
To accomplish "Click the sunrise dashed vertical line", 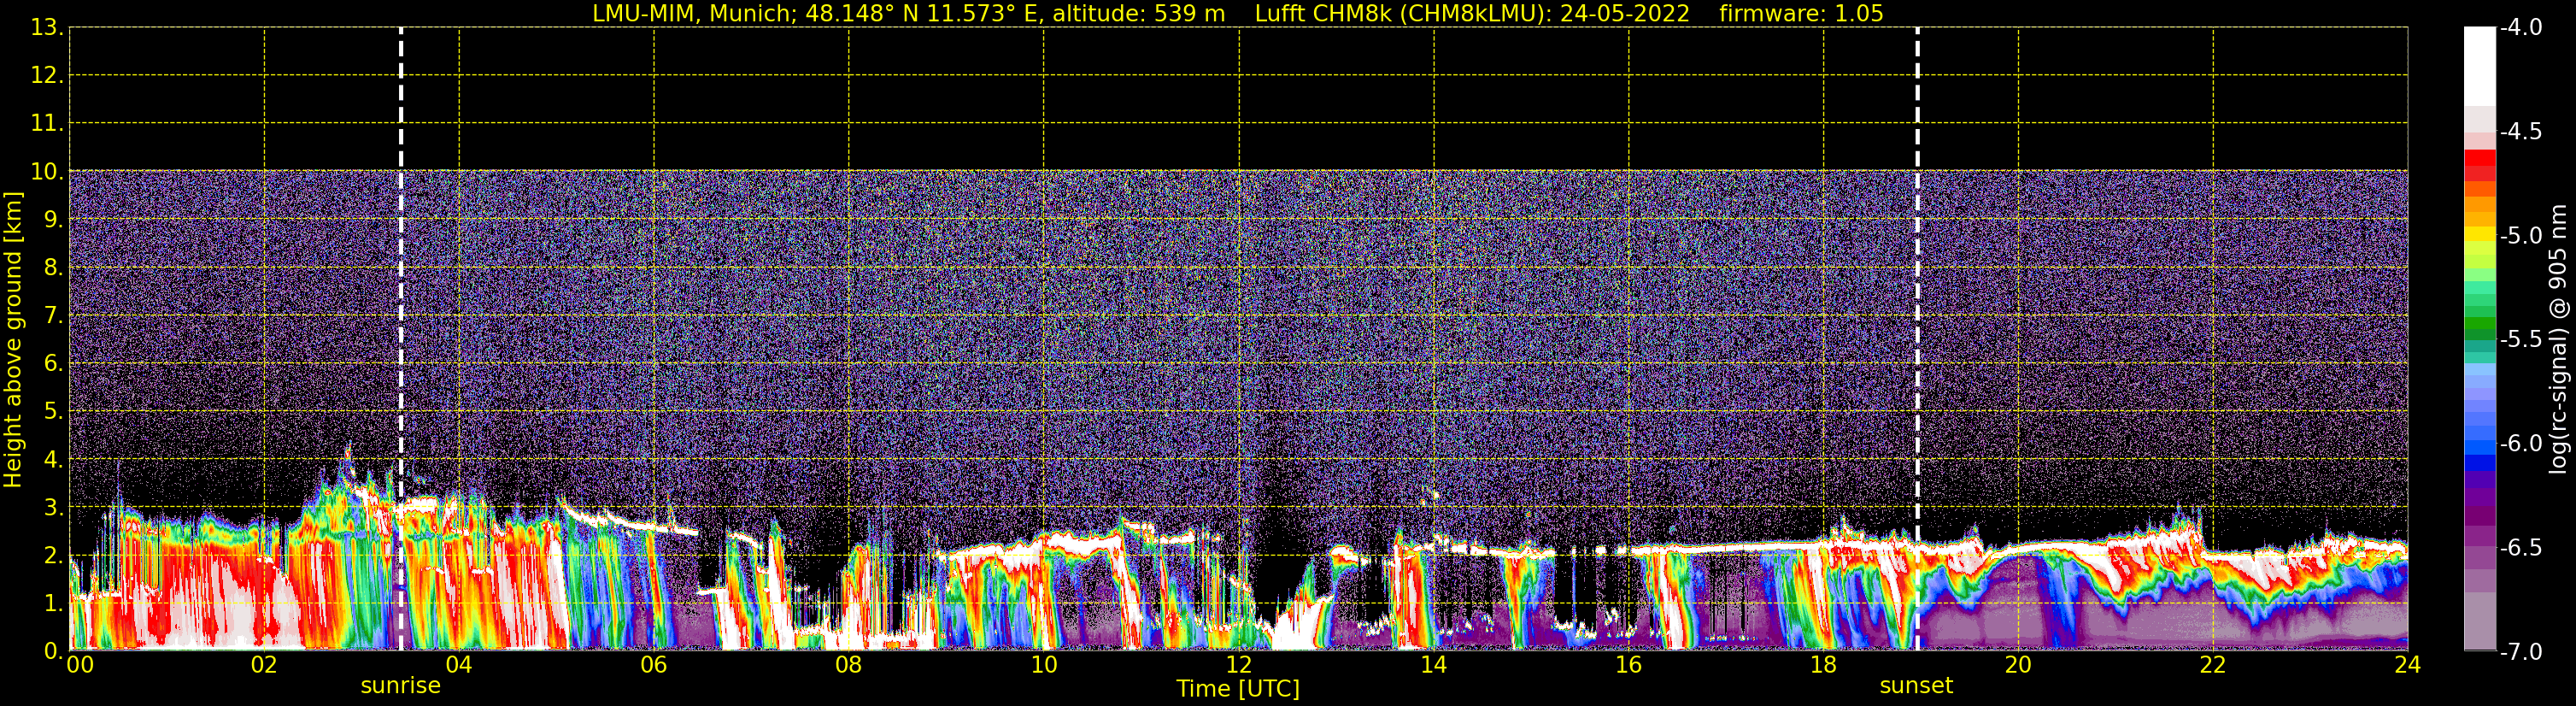I will pos(401,300).
